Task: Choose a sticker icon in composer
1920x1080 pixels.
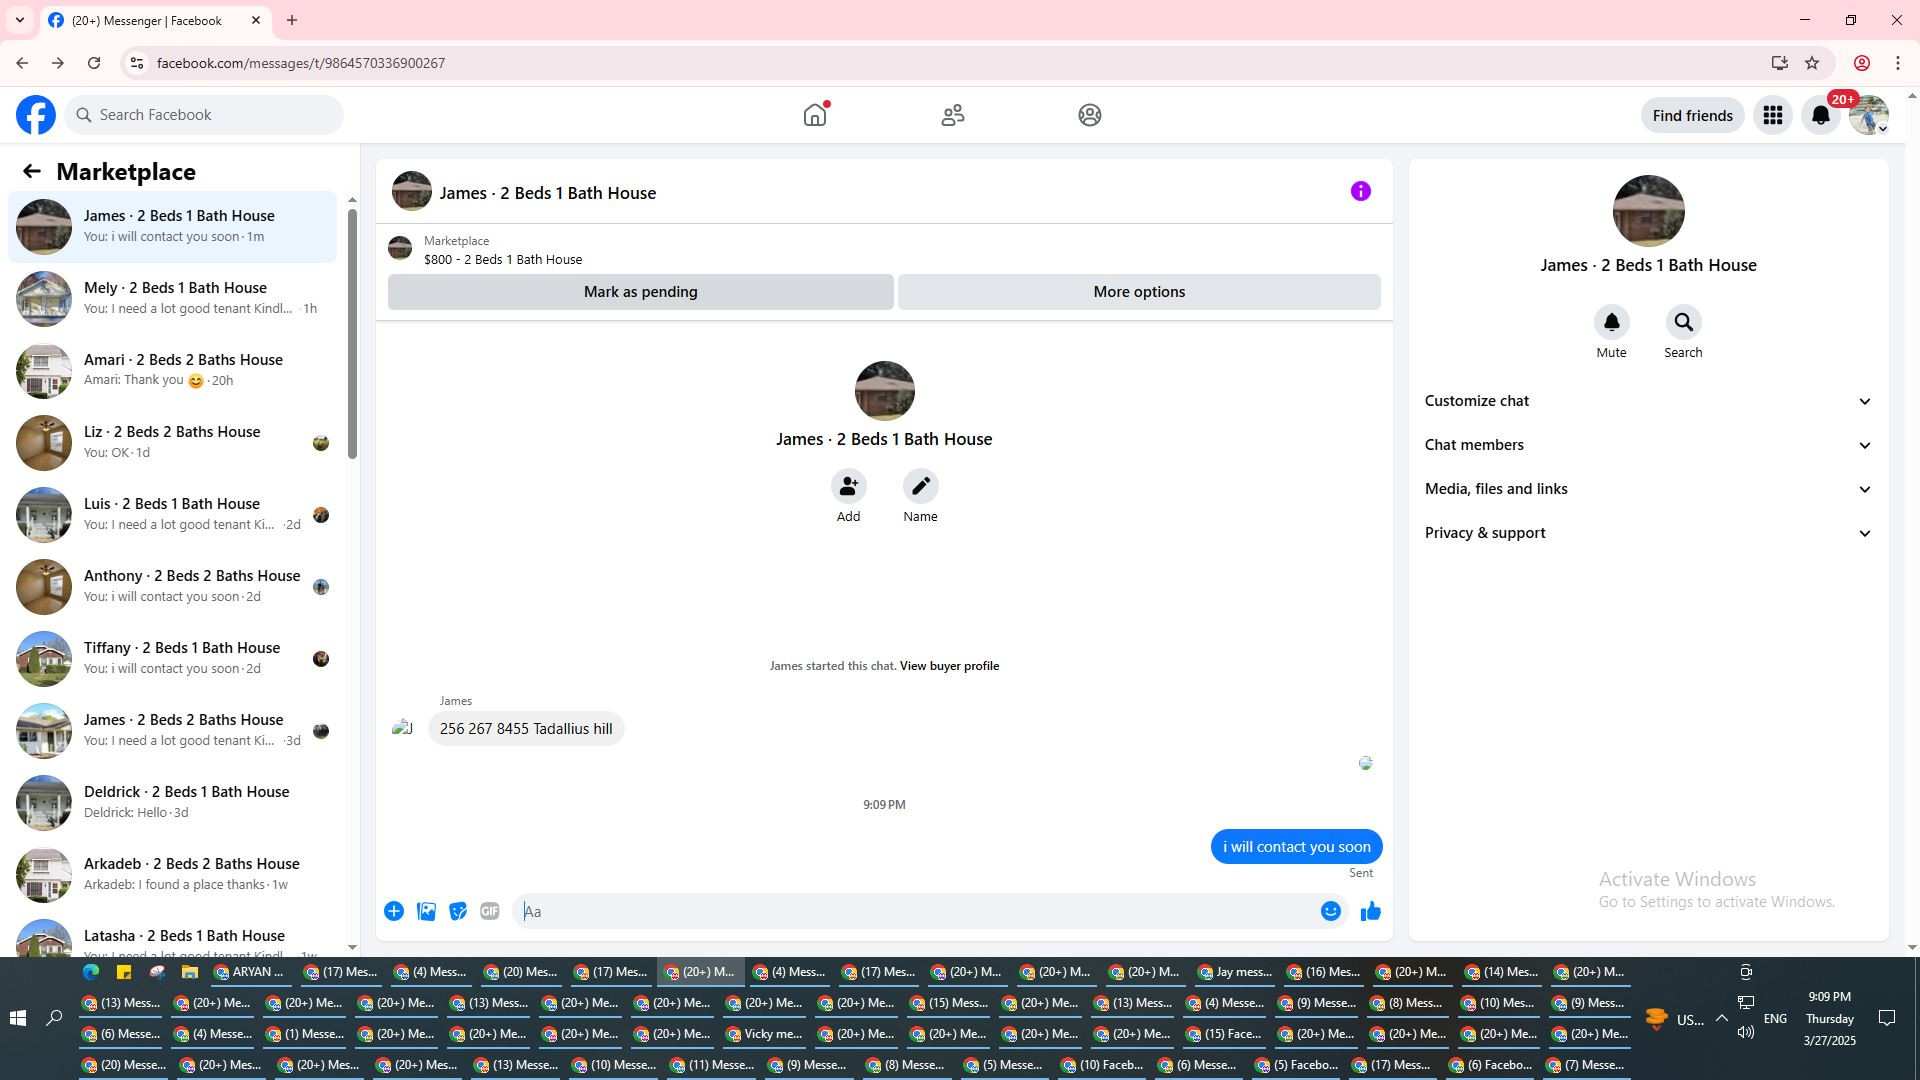Action: pyautogui.click(x=458, y=911)
